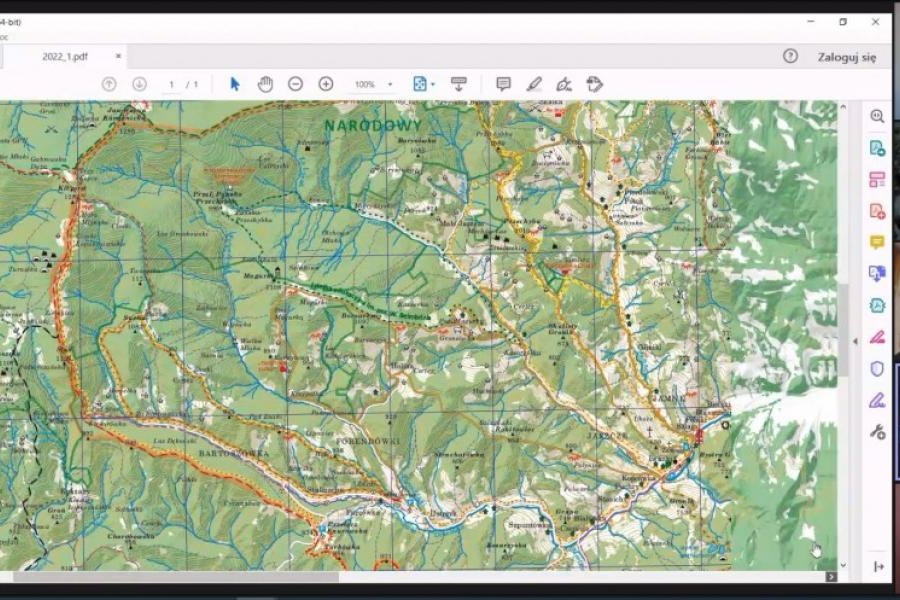Open the Sign document tool
Image resolution: width=900 pixels, height=600 pixels.
(x=564, y=84)
